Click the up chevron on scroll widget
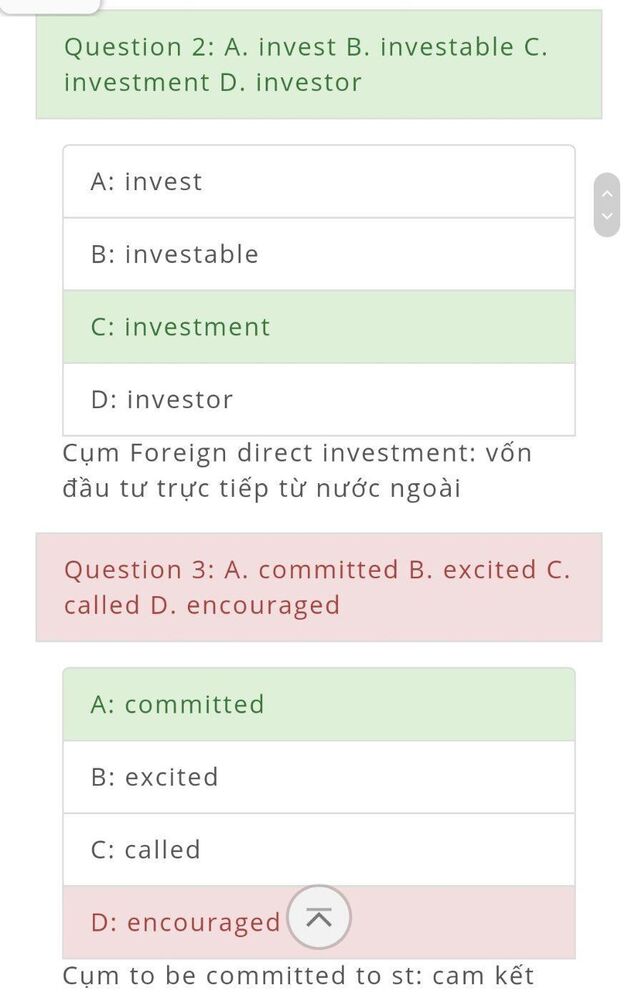This screenshot has width=638, height=1000. click(x=607, y=193)
